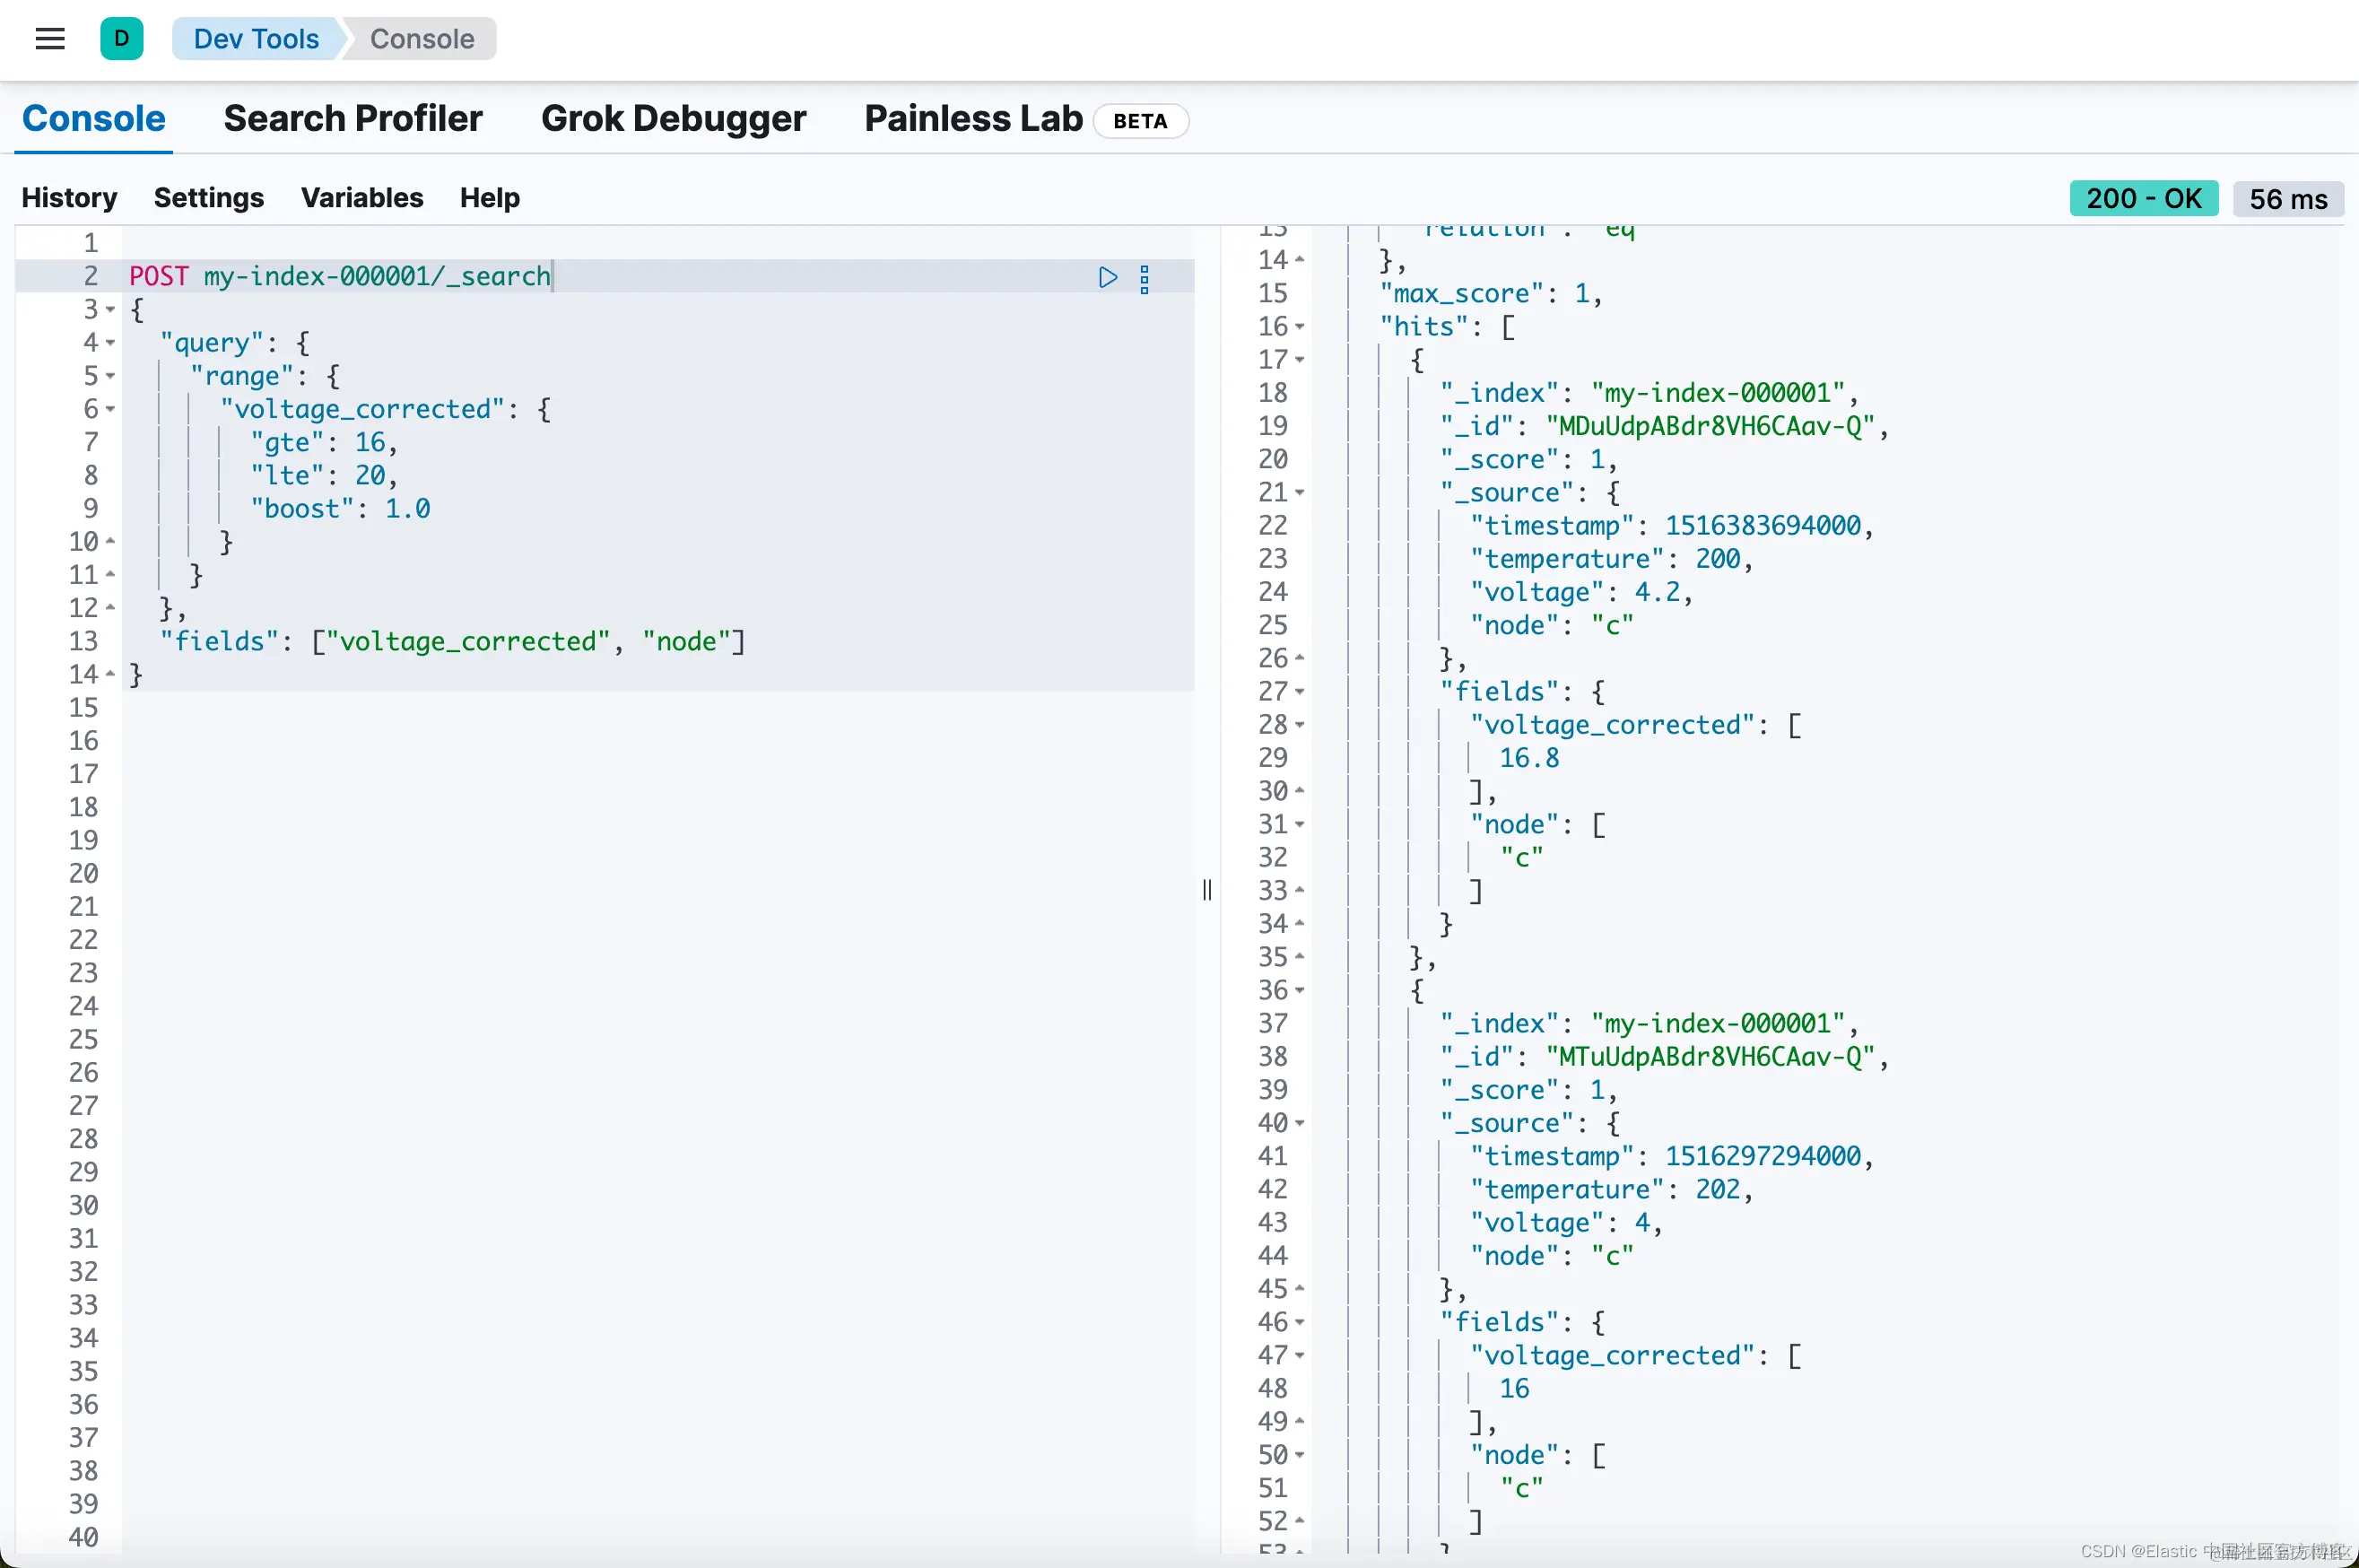Run the request with play icon
2359x1568 pixels.
1107,277
